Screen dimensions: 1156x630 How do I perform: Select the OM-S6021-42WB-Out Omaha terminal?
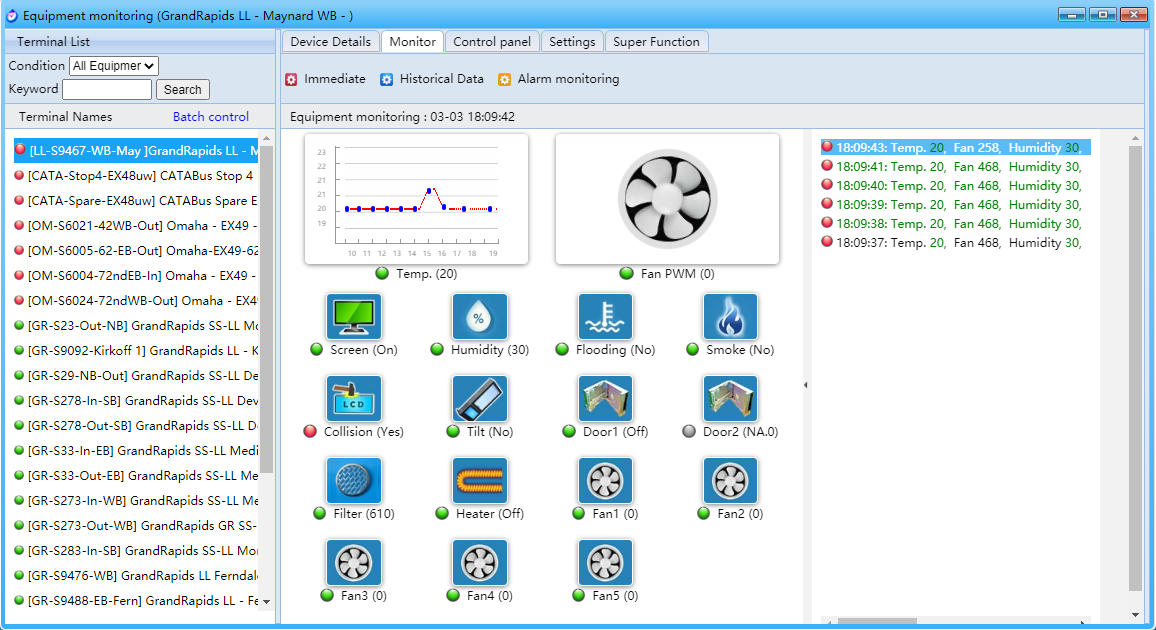[136, 225]
